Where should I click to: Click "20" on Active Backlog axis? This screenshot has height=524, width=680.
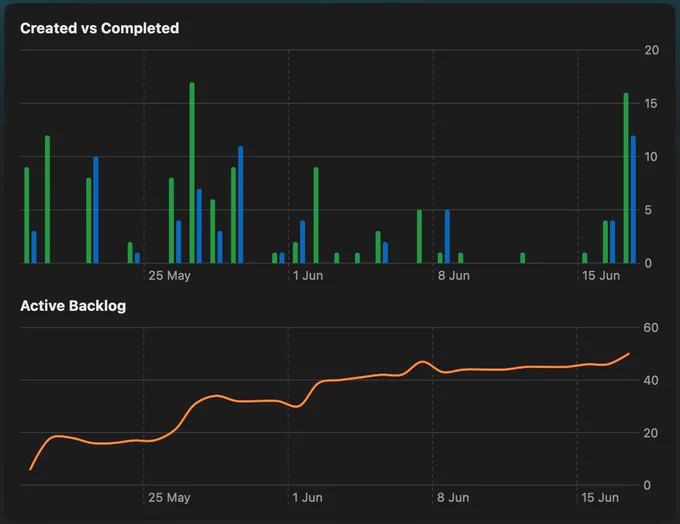(x=651, y=433)
